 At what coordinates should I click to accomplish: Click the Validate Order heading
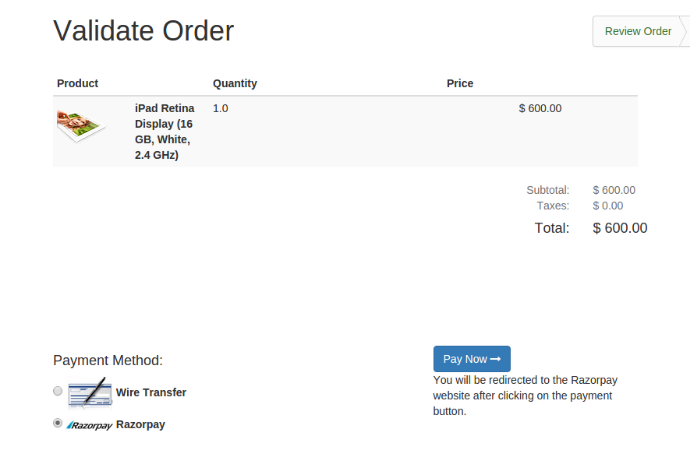[143, 31]
